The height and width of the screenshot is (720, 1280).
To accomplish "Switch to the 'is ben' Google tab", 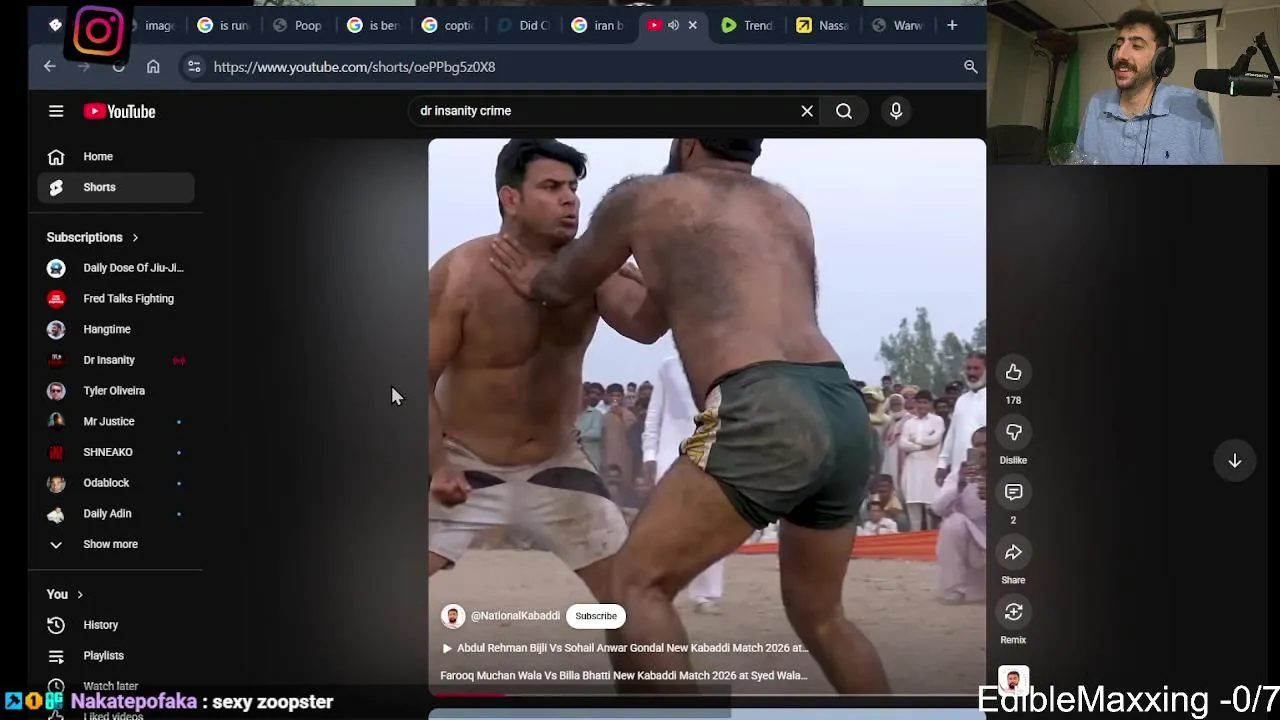I will pos(372,26).
